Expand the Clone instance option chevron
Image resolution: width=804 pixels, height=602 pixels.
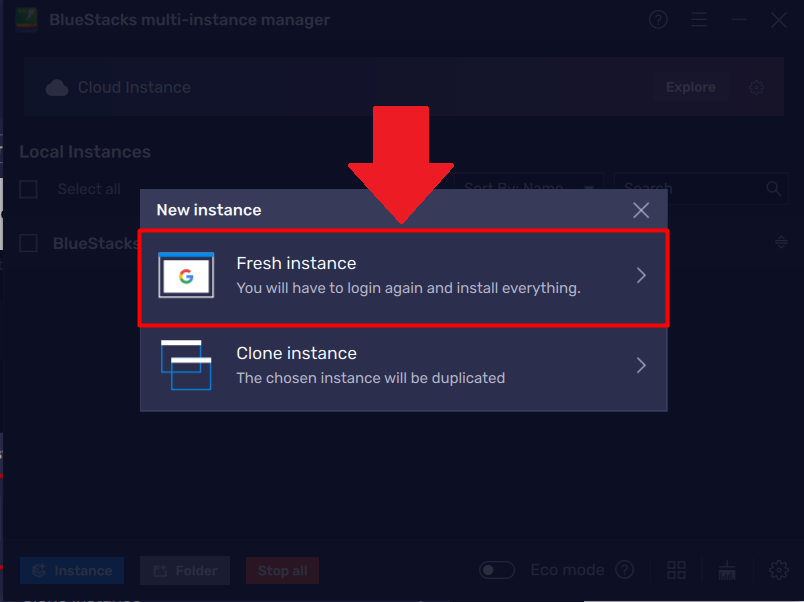point(641,365)
